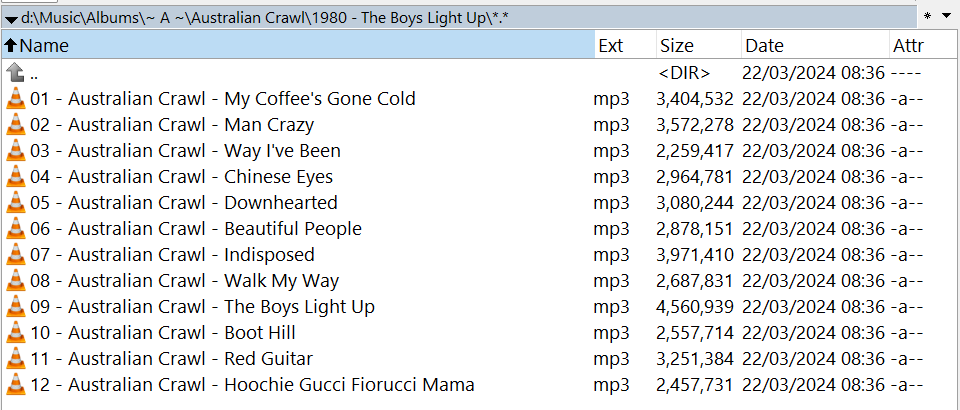Go up using the parent directory arrow icon
The image size is (960, 410).
pos(16,73)
